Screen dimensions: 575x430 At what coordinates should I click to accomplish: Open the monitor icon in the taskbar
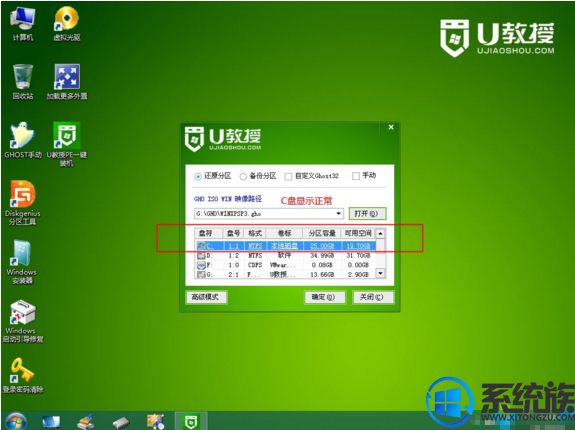coord(51,422)
